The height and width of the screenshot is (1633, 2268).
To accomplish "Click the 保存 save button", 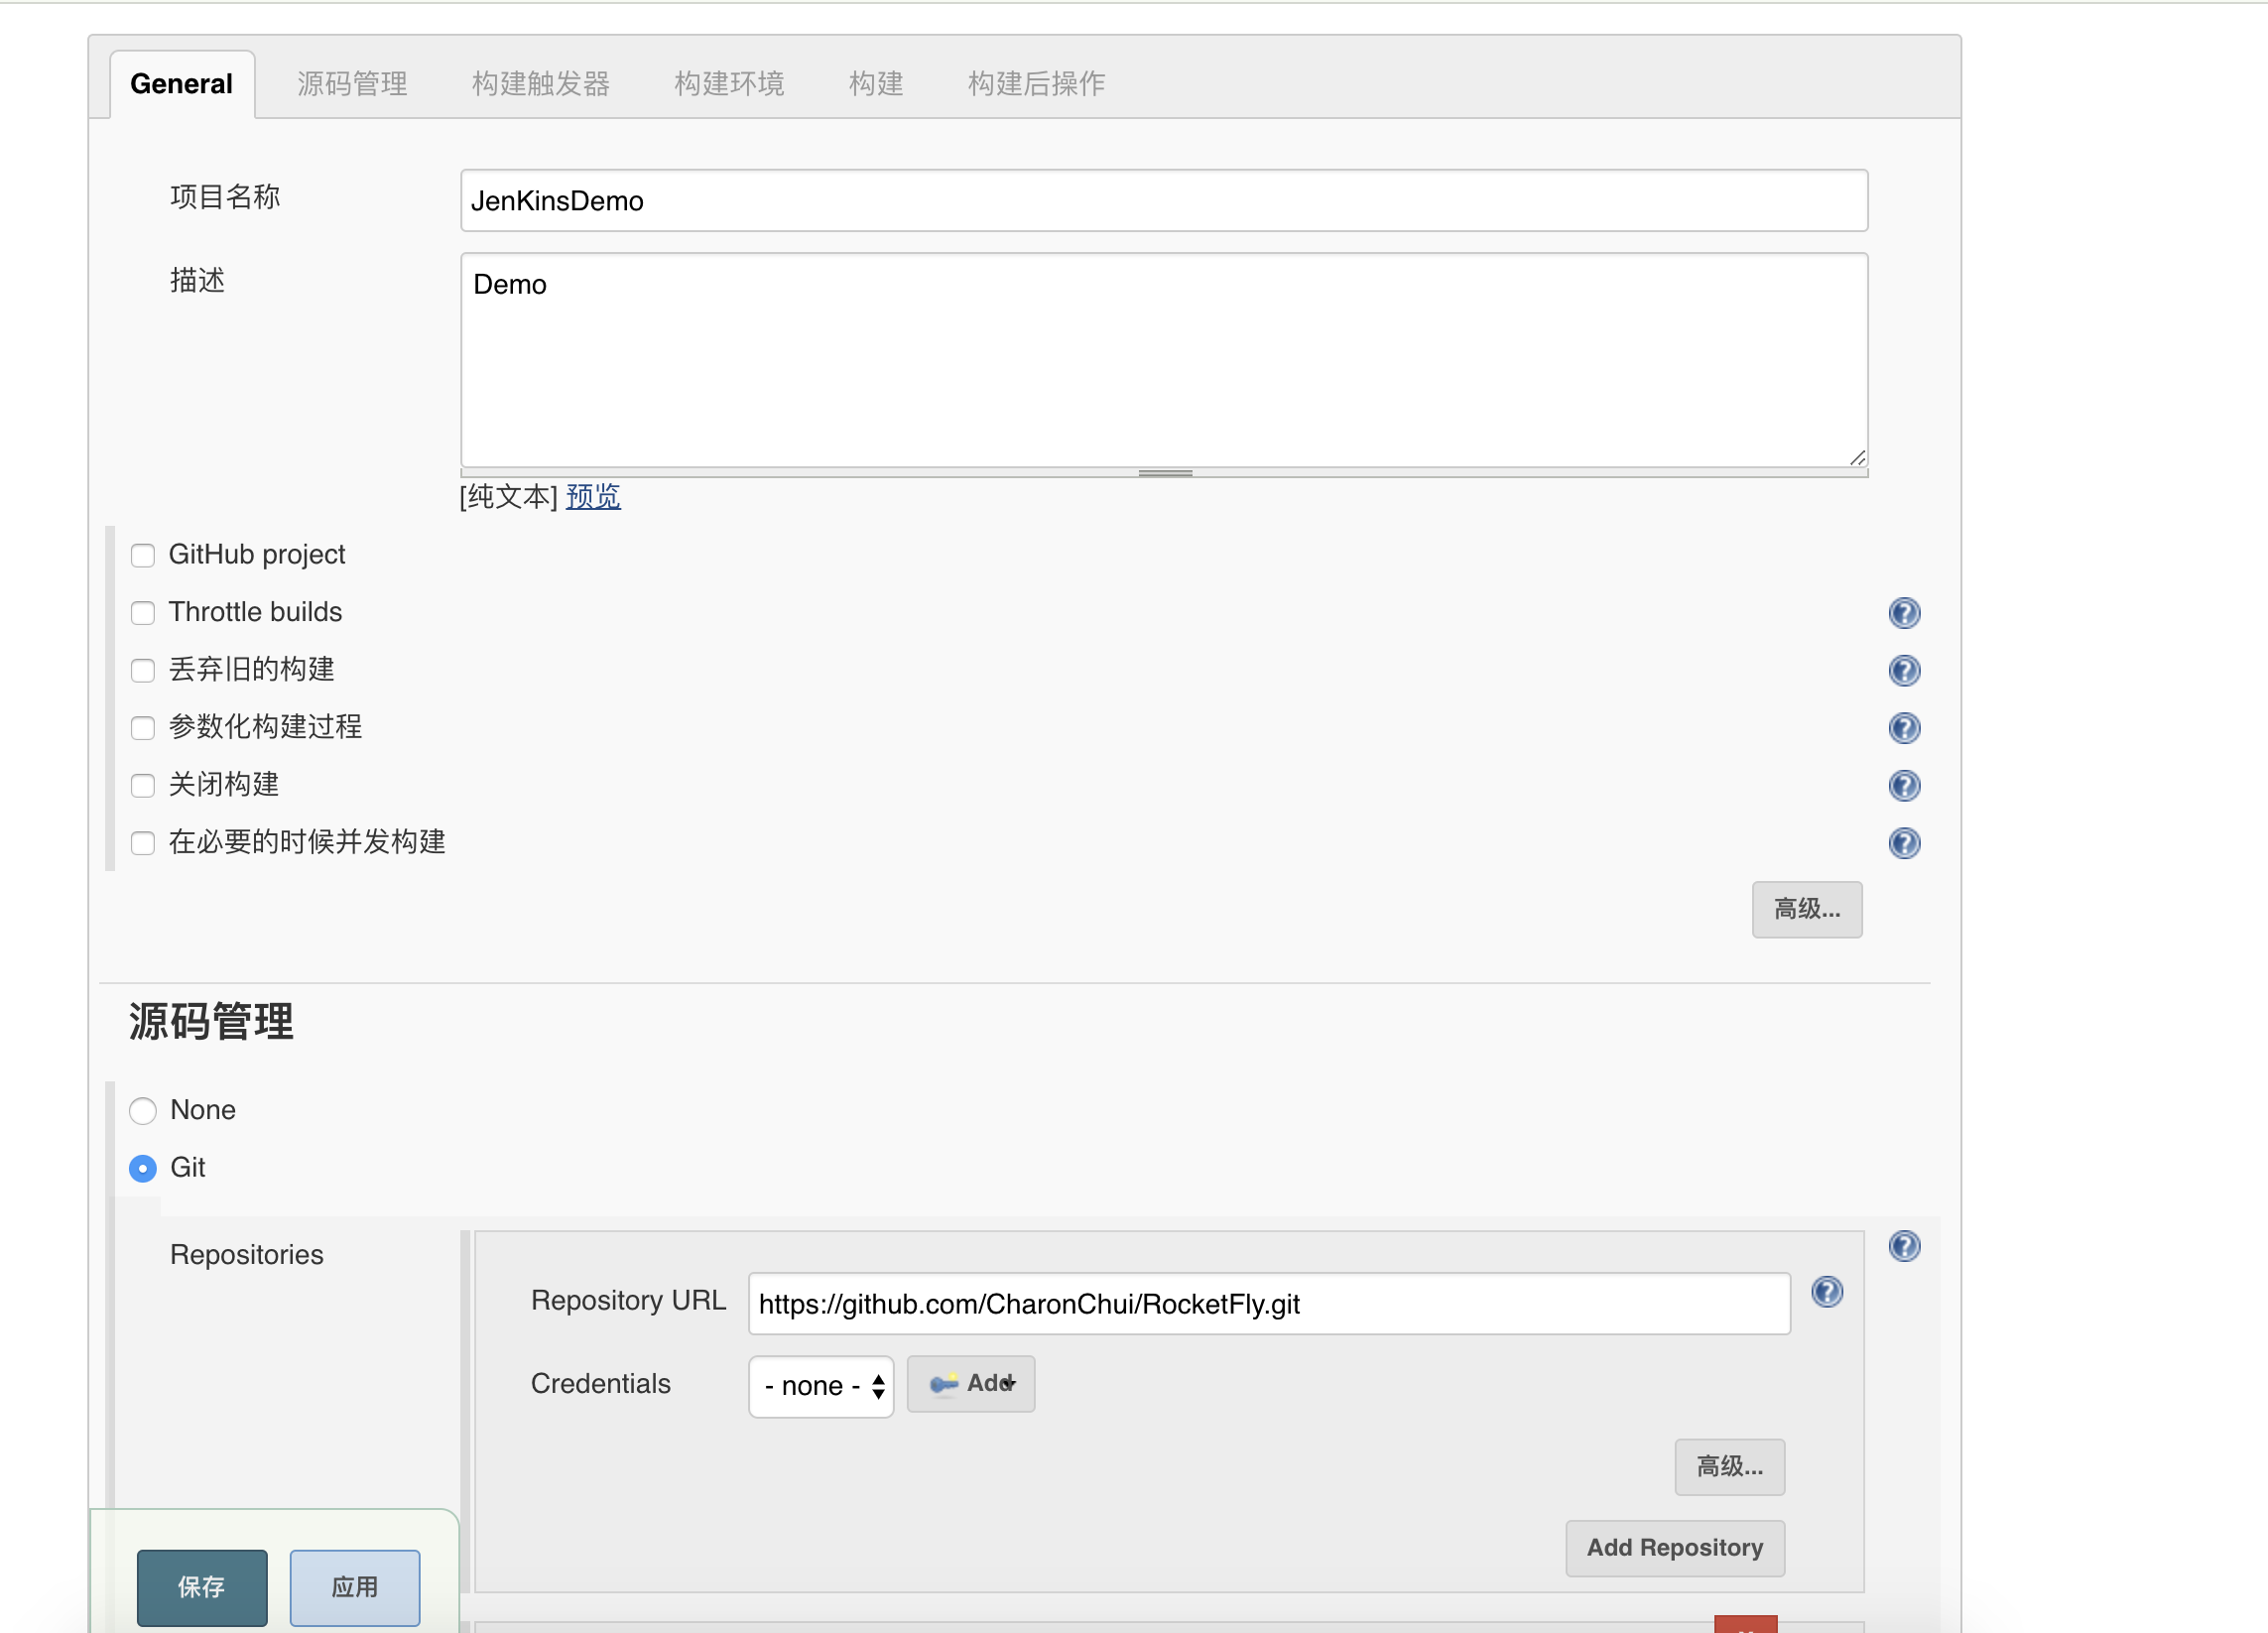I will (x=202, y=1586).
